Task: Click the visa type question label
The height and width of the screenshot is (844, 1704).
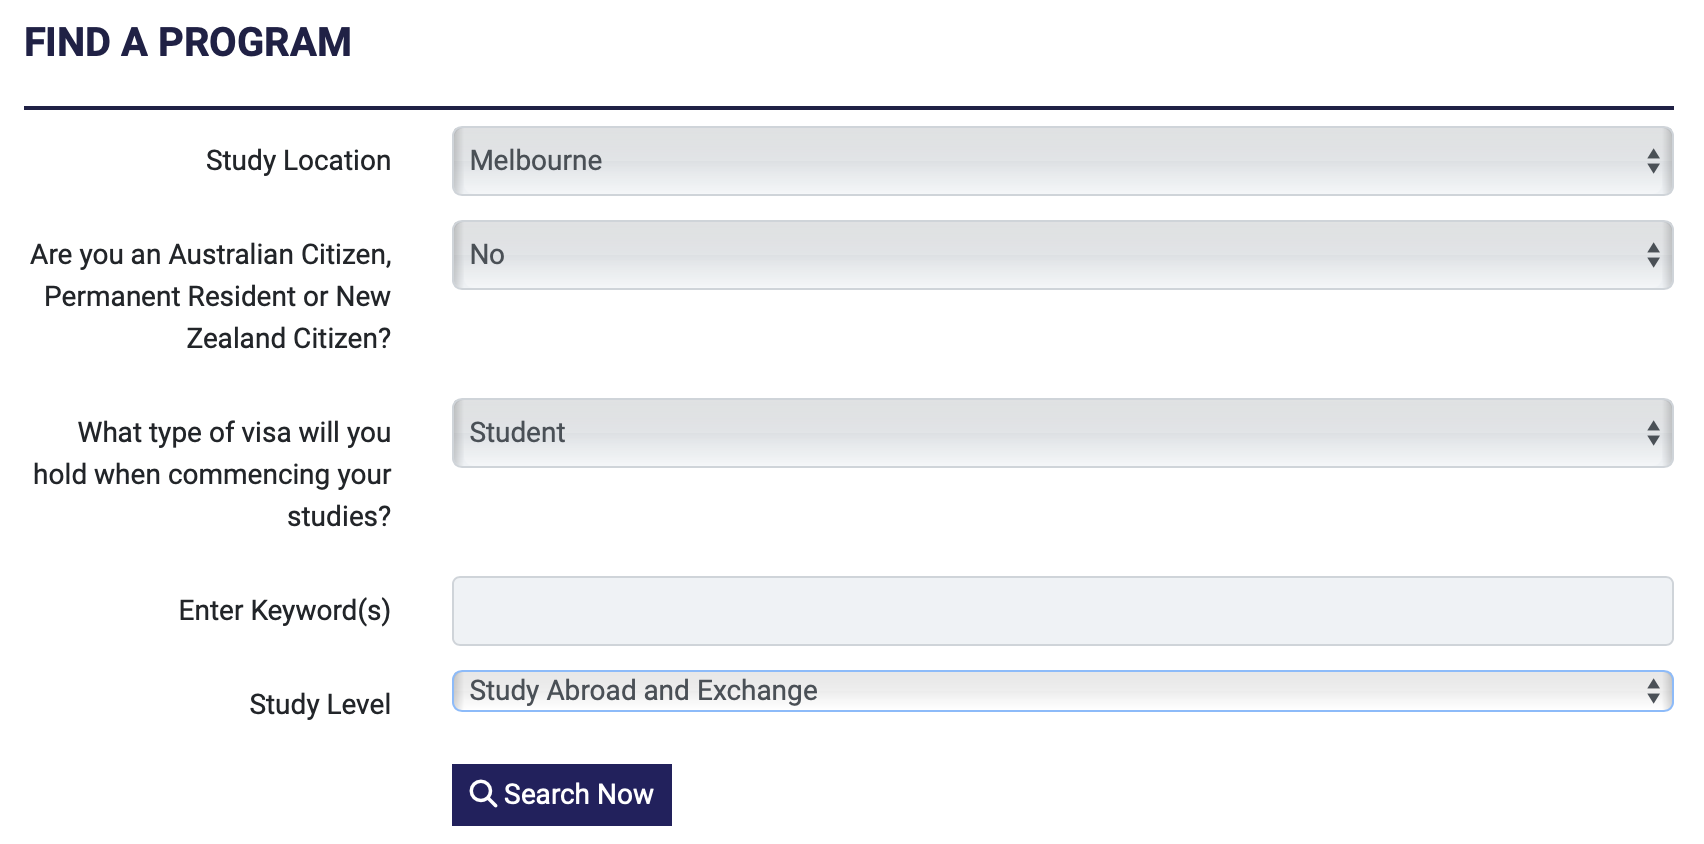Action: point(212,474)
